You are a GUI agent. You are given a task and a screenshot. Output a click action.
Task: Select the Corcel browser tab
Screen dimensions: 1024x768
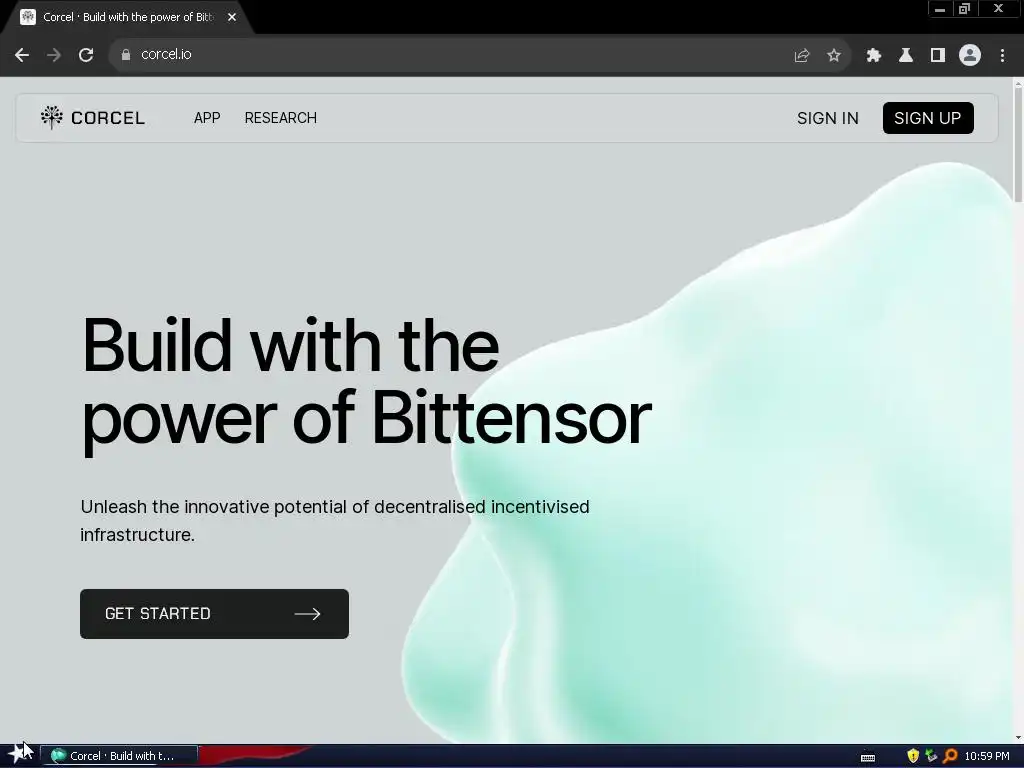coord(128,18)
